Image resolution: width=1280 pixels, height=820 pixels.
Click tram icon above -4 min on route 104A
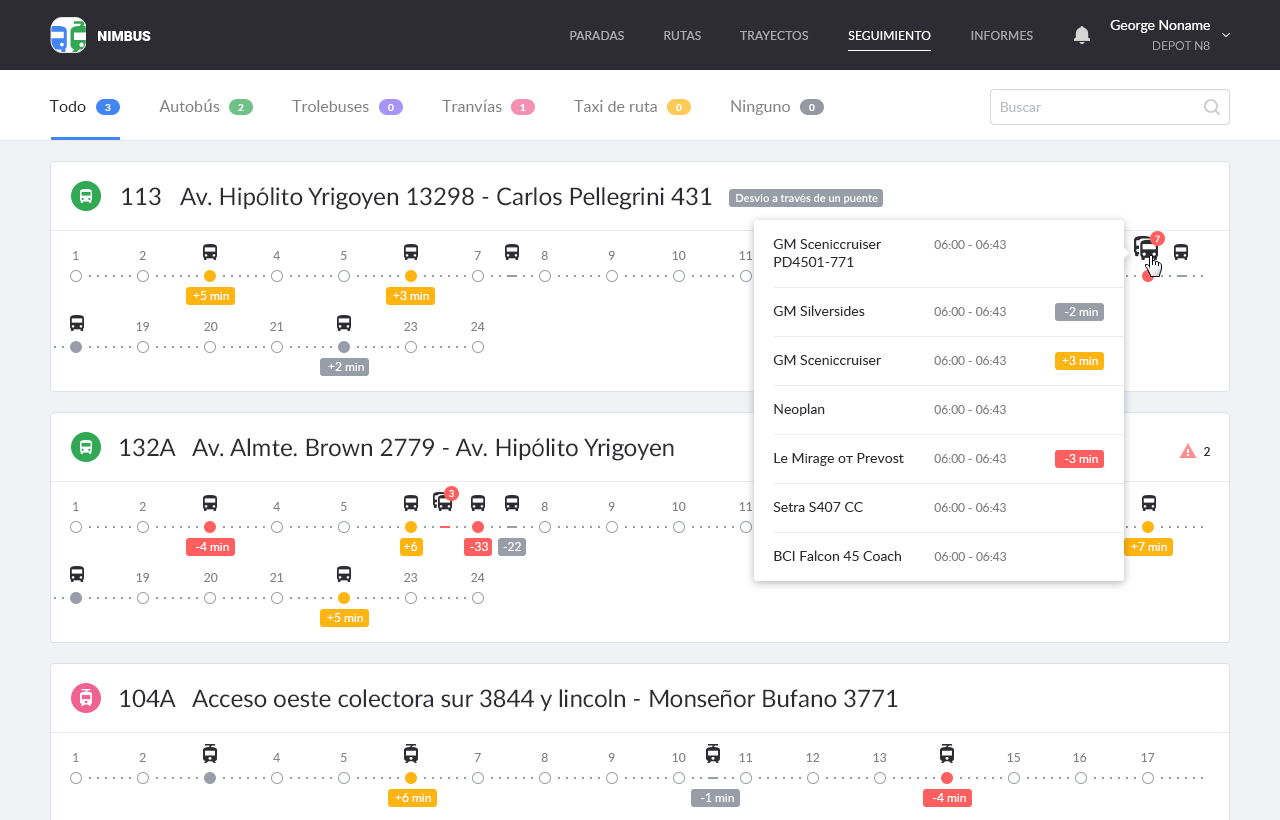(947, 754)
